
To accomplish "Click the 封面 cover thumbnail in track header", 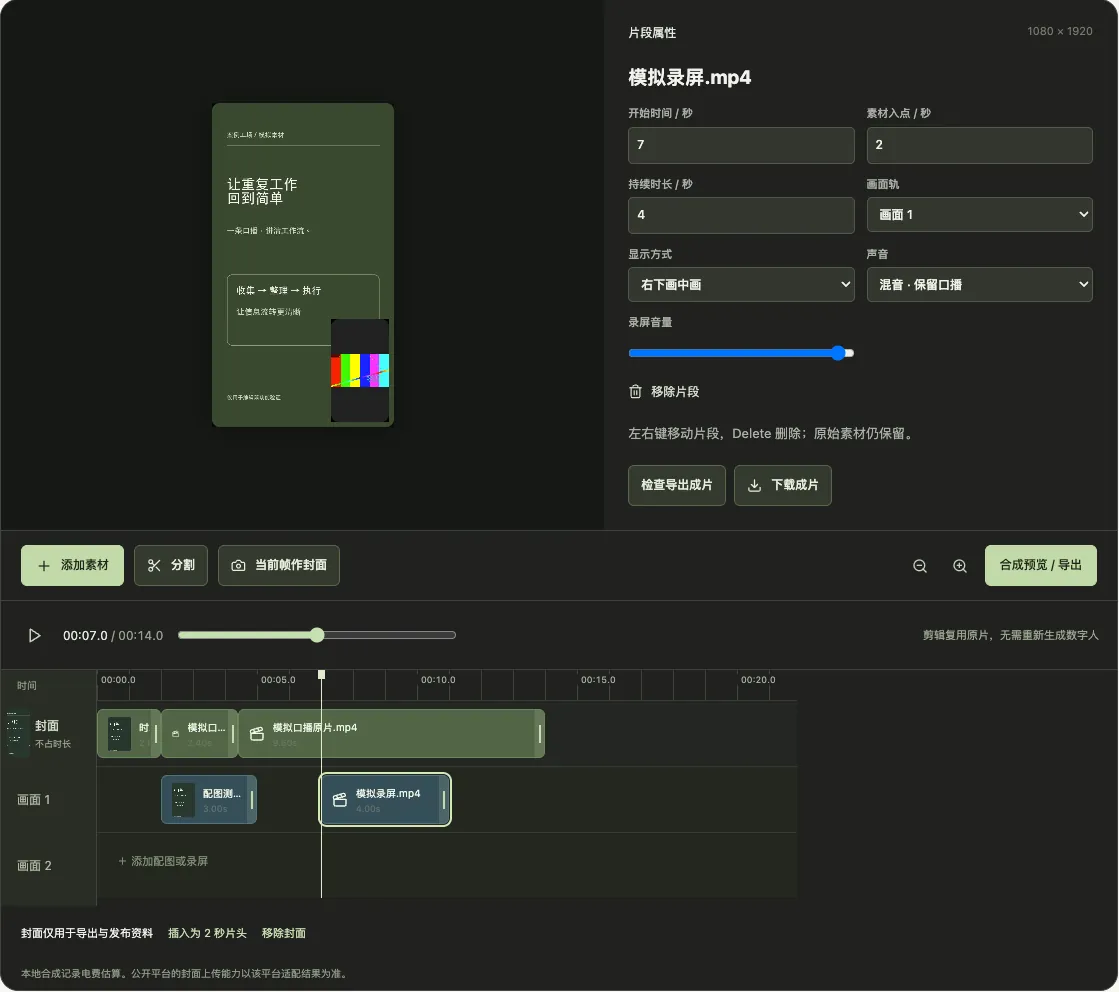I will point(16,733).
